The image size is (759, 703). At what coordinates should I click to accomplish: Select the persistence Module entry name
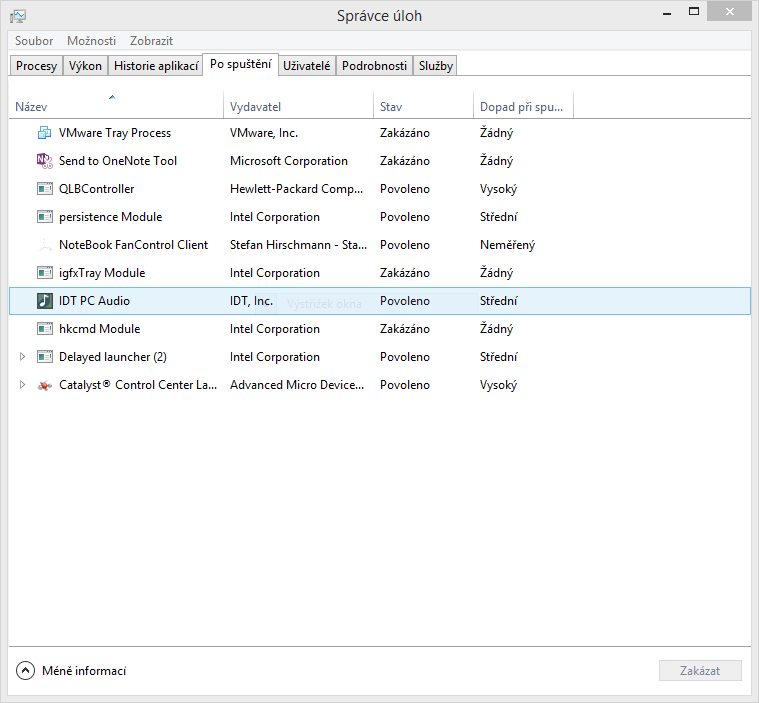110,217
